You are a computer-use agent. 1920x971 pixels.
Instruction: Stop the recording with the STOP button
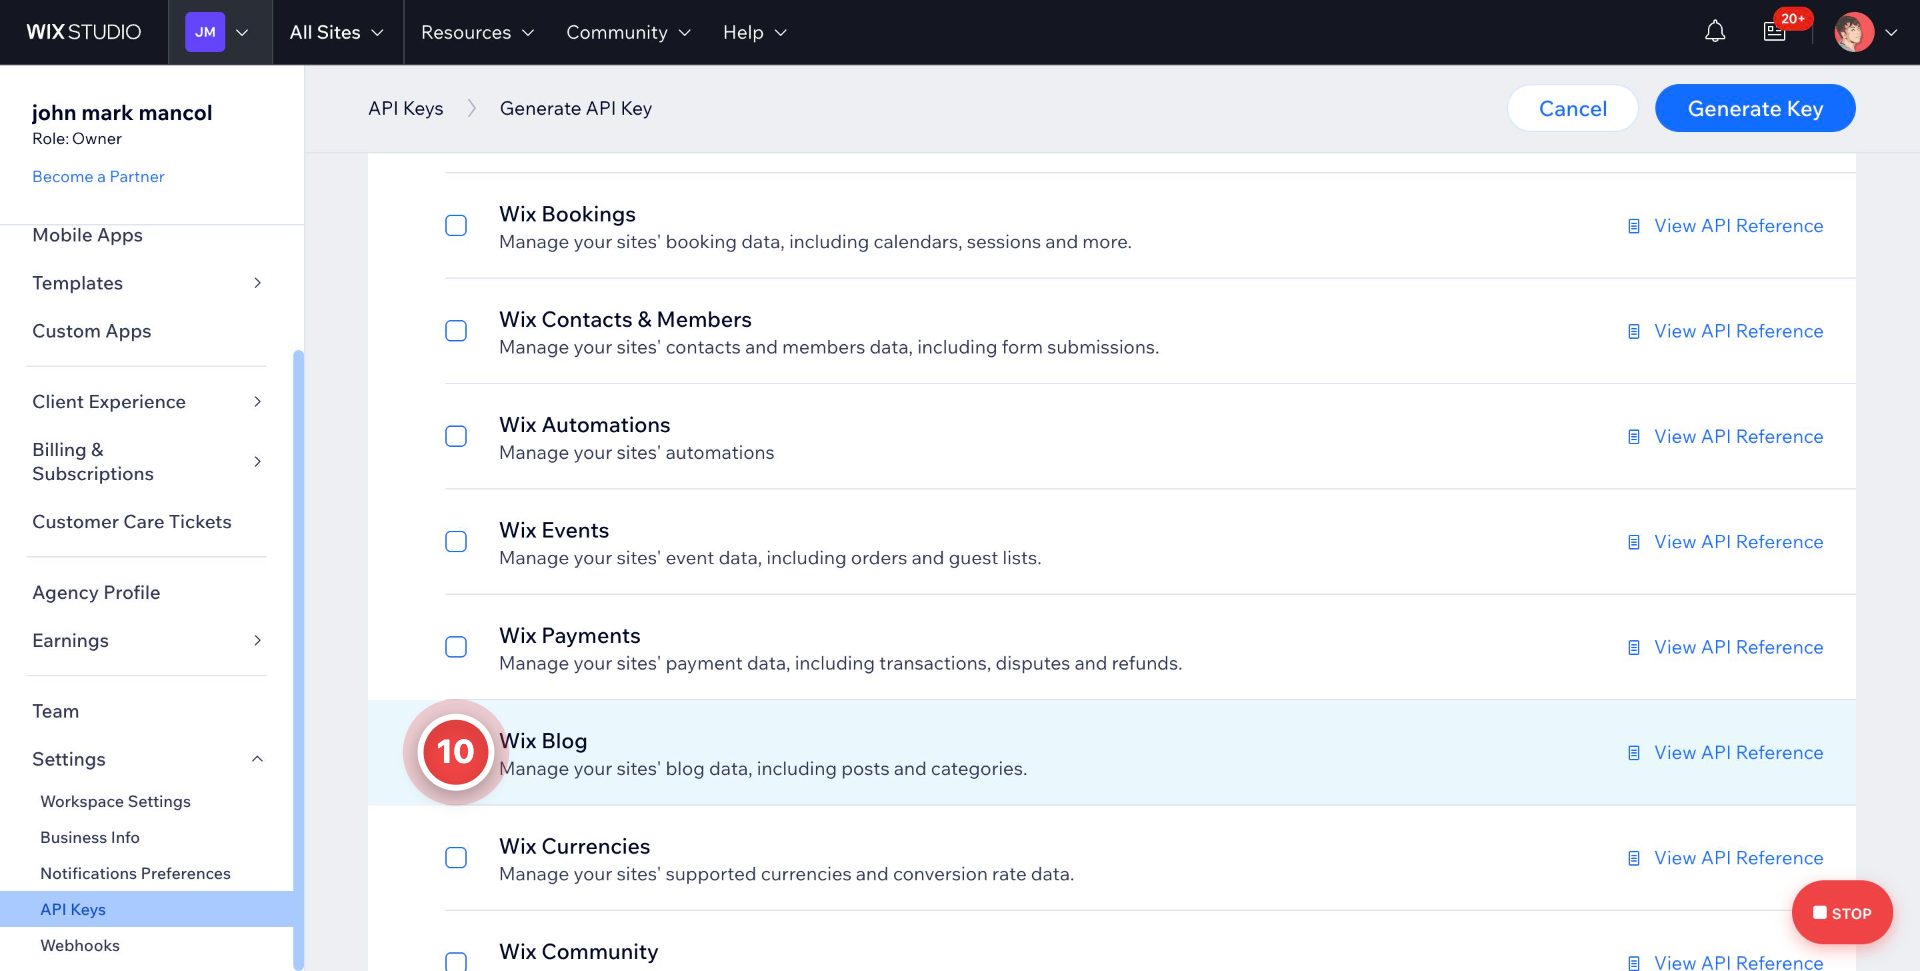1842,913
